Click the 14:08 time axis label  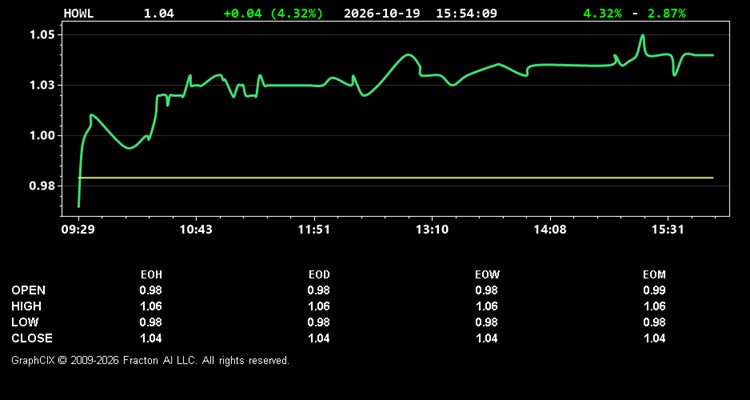[x=550, y=230]
